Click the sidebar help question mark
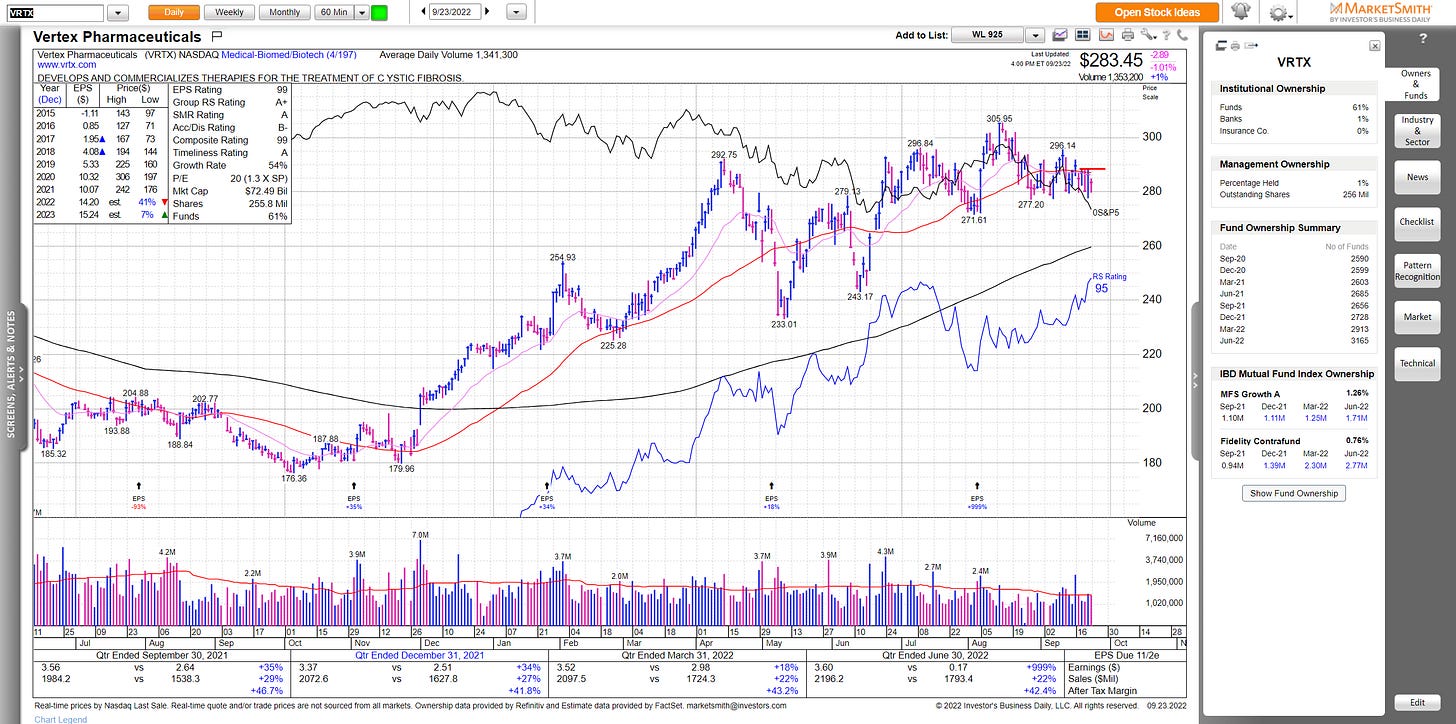The image size is (1456, 724). 1423,38
